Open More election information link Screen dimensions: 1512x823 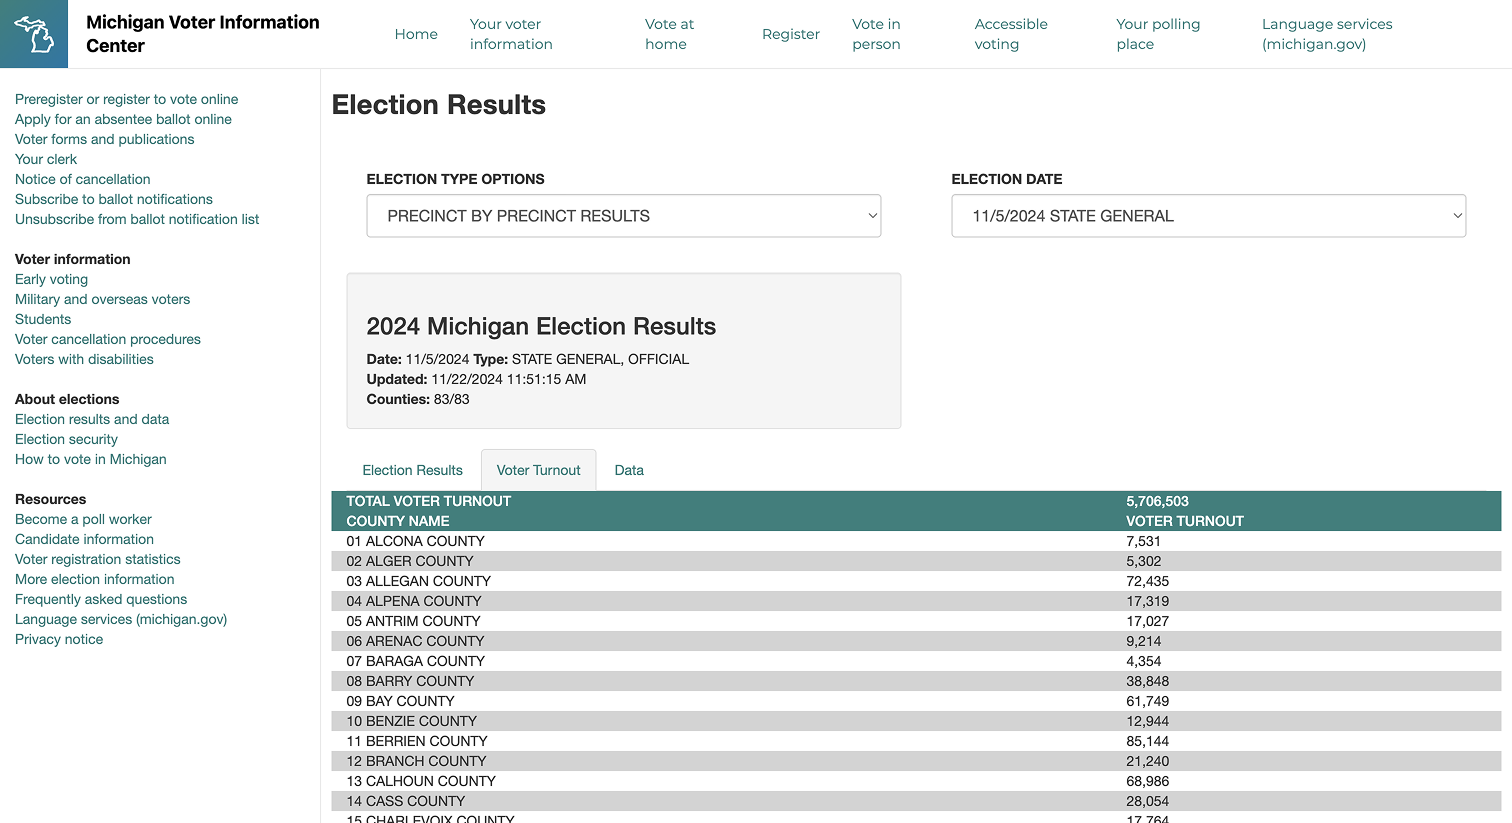point(94,579)
